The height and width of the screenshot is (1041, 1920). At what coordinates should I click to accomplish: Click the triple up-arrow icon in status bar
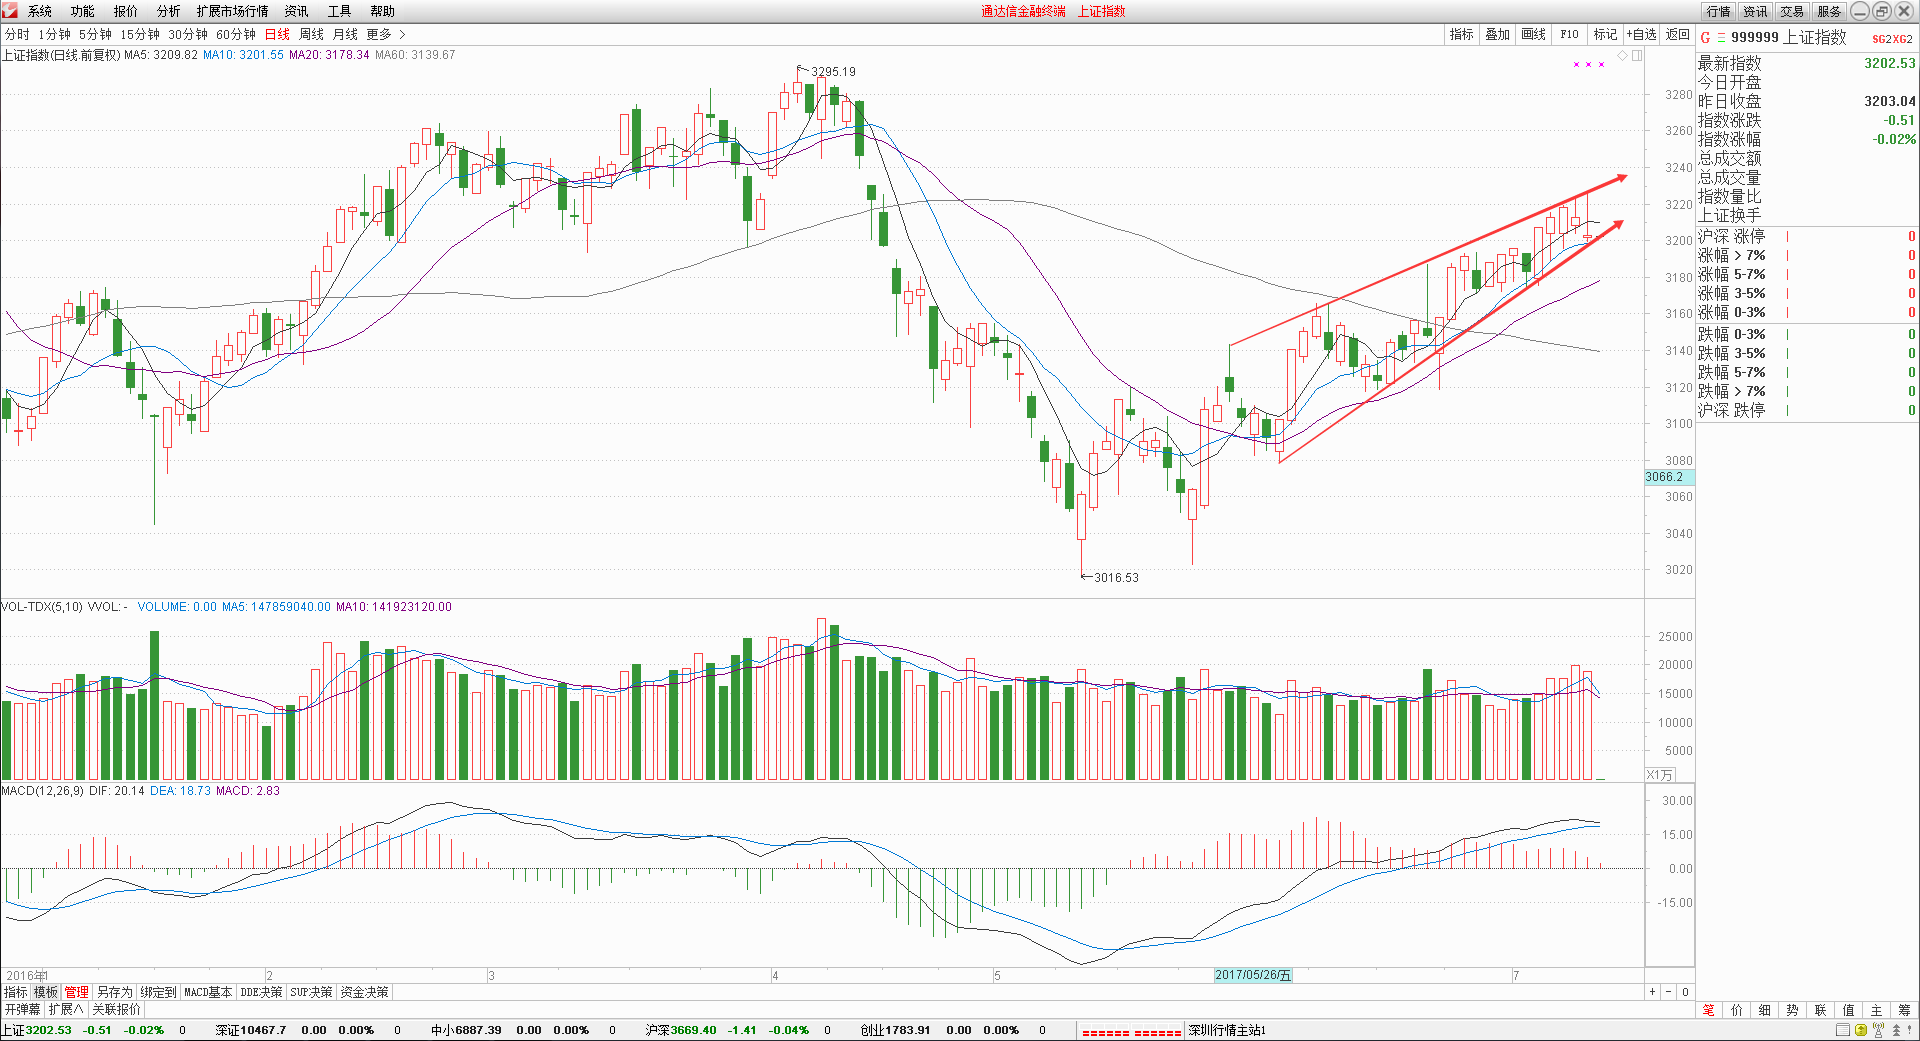point(1897,1030)
